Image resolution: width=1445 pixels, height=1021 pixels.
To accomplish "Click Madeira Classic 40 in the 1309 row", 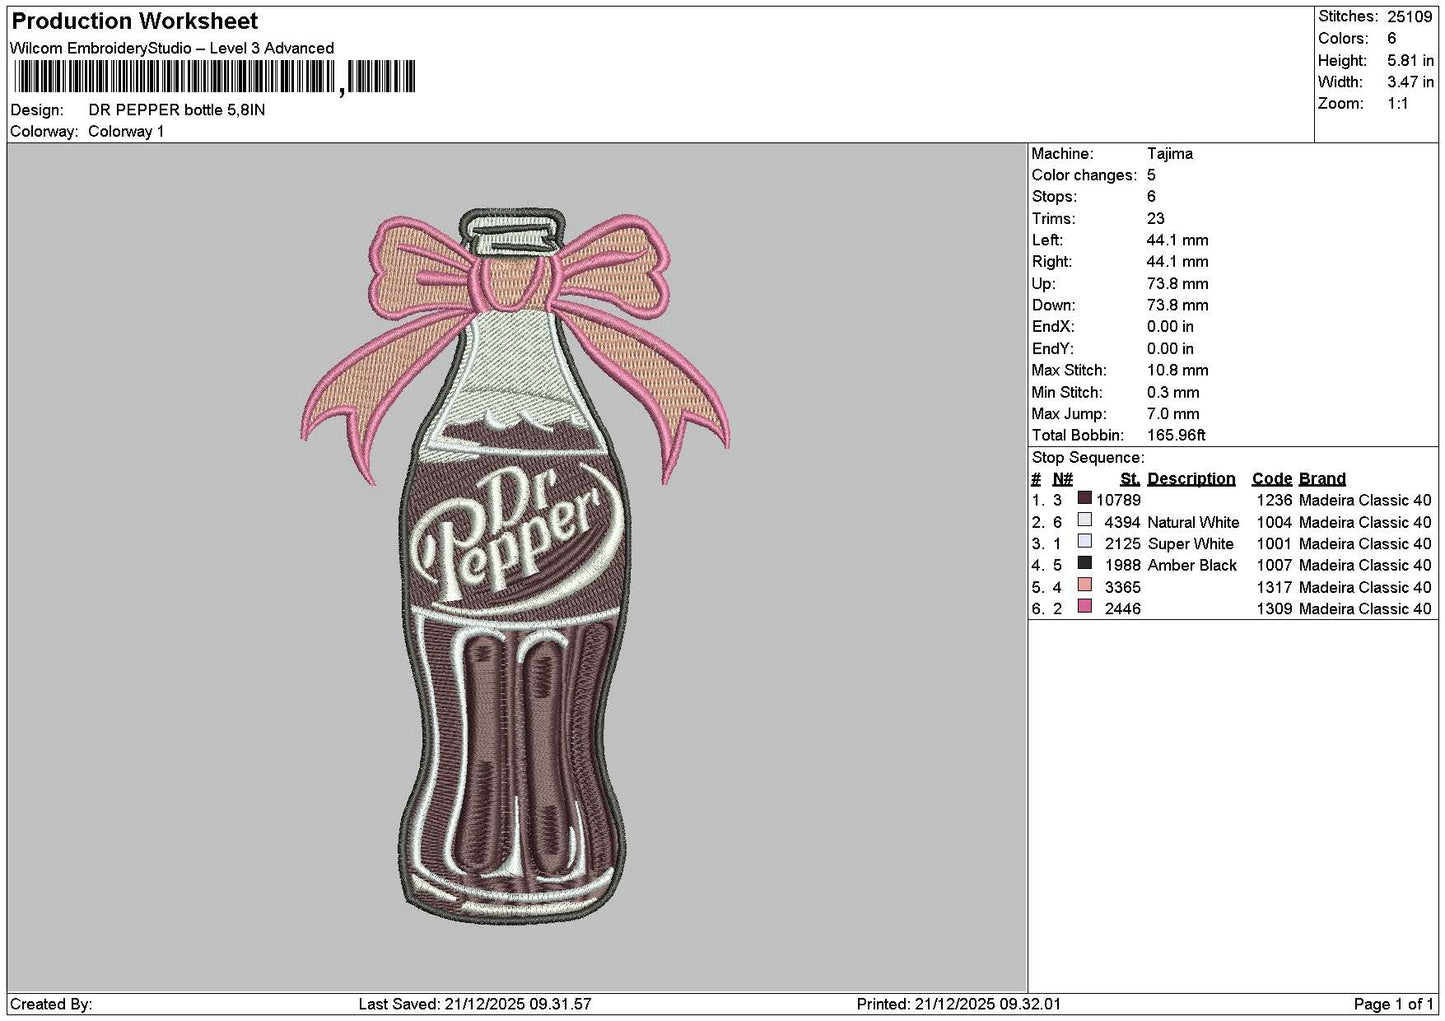I will tap(1365, 609).
